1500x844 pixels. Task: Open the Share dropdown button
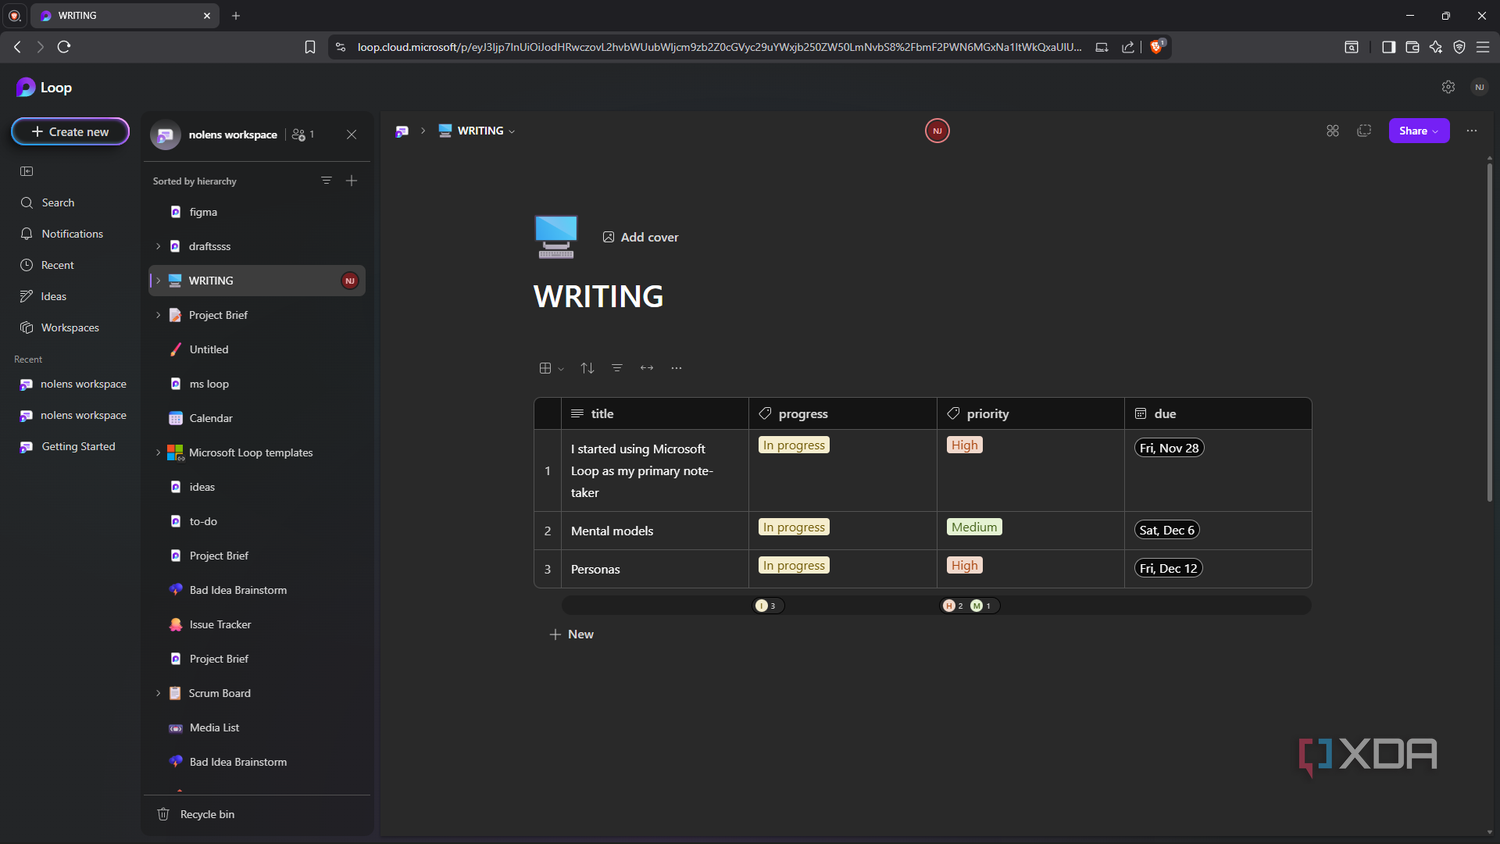coord(1419,131)
